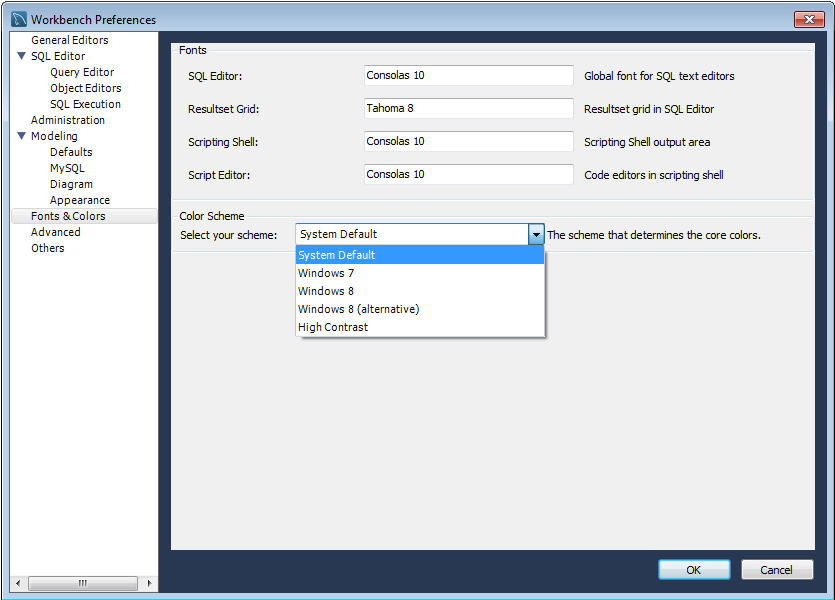Click the Cancel button
Screen dimensions: 835x600
click(x=776, y=570)
